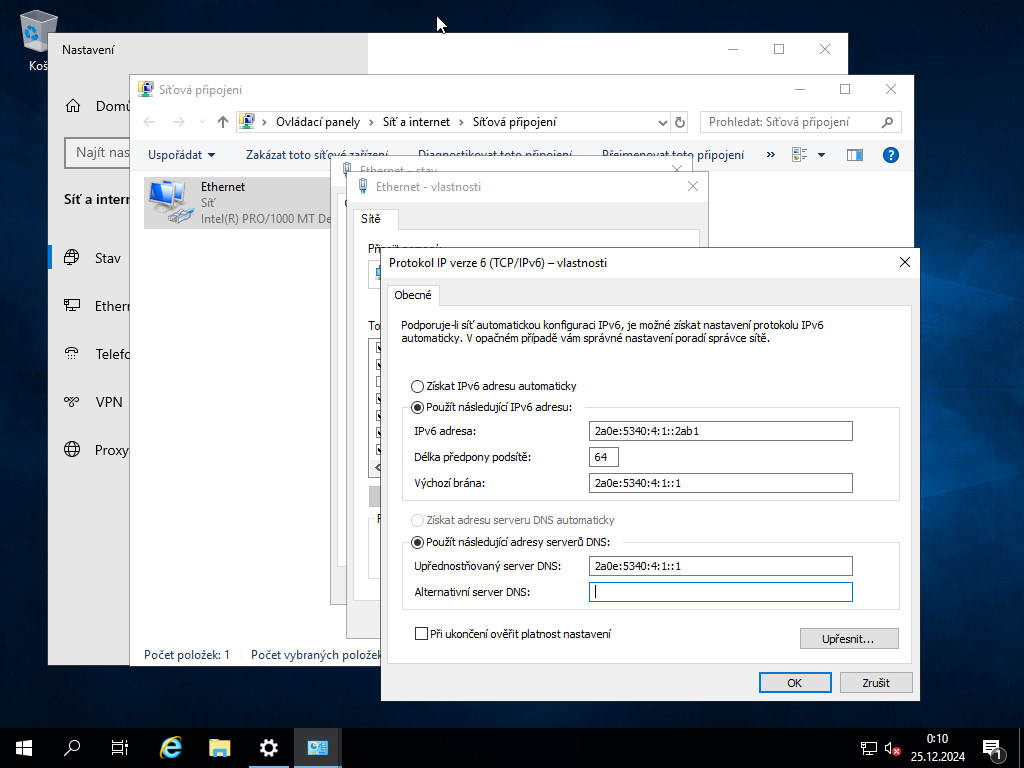Click the muted volume icon in system tray
1024x768 pixels.
pyautogui.click(x=893, y=748)
